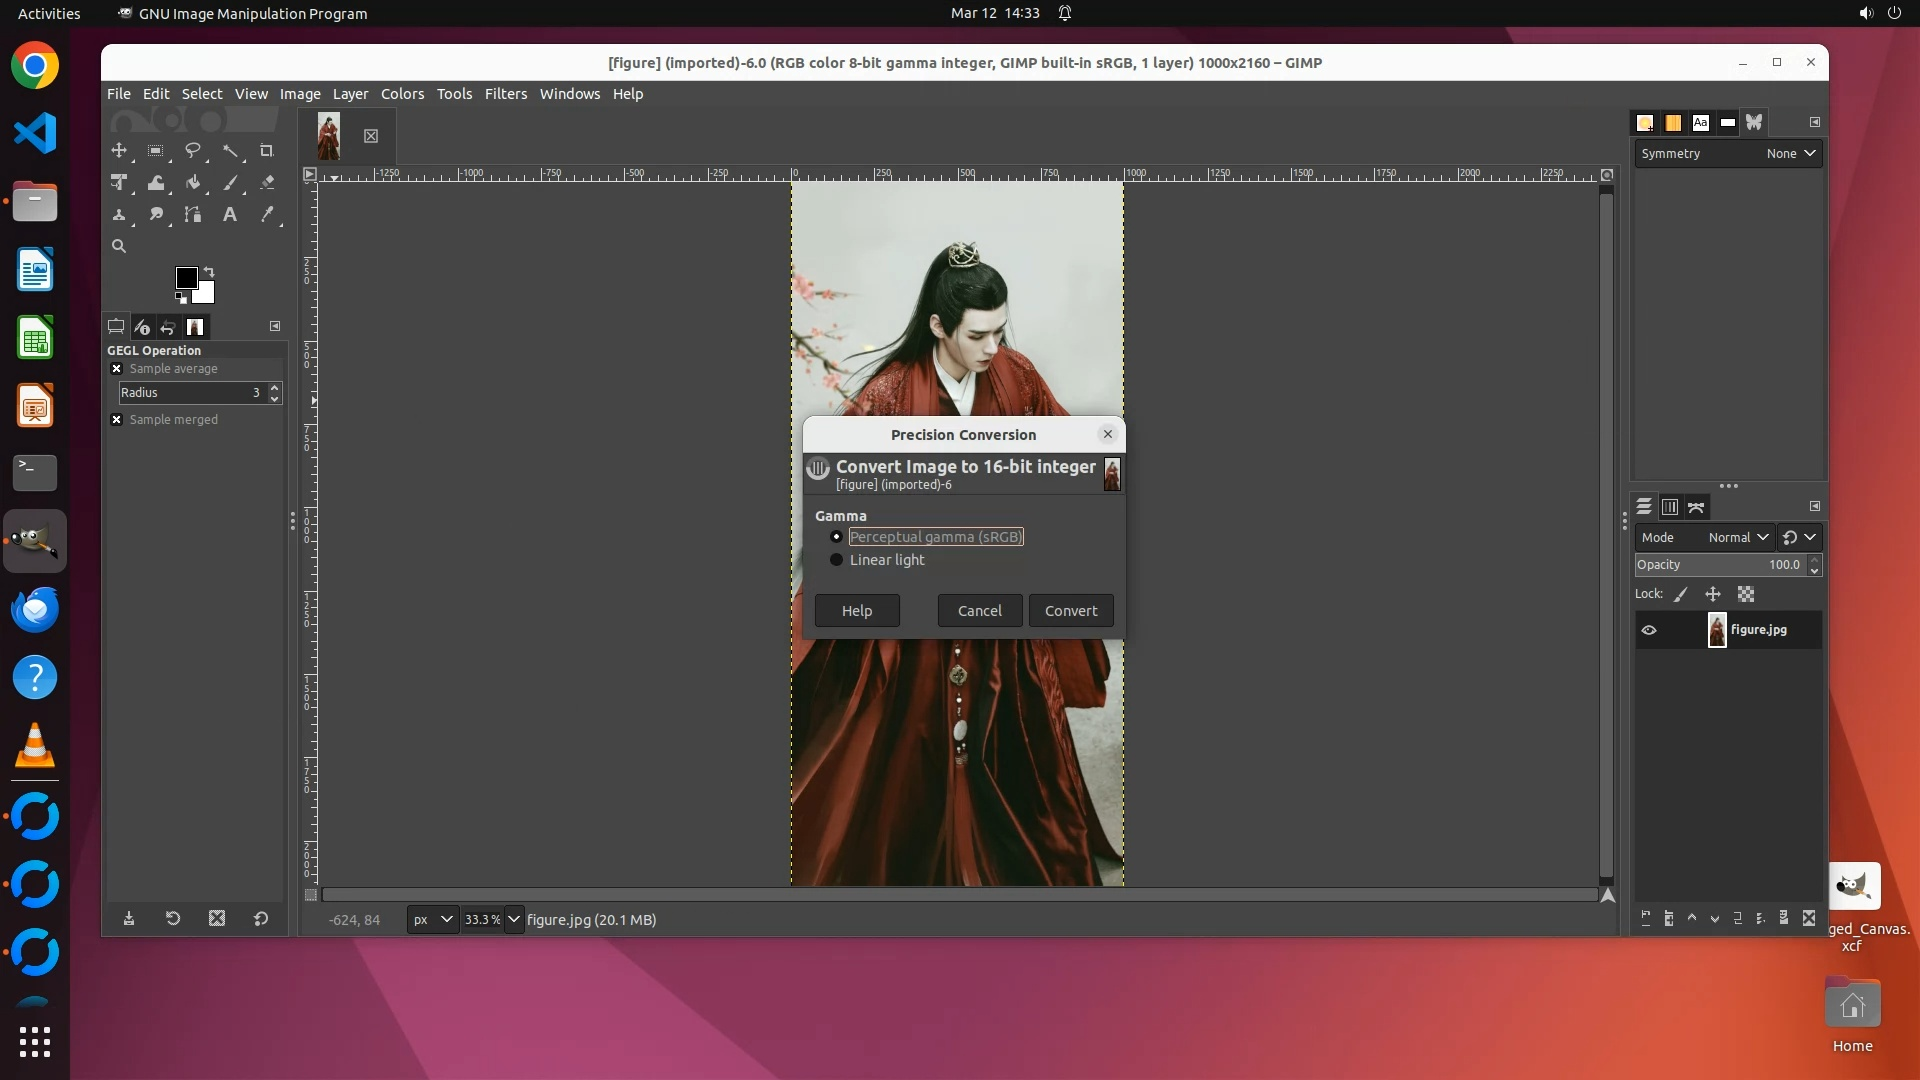Select the Free Select lasso tool
This screenshot has height=1080, width=1920.
pos(193,151)
